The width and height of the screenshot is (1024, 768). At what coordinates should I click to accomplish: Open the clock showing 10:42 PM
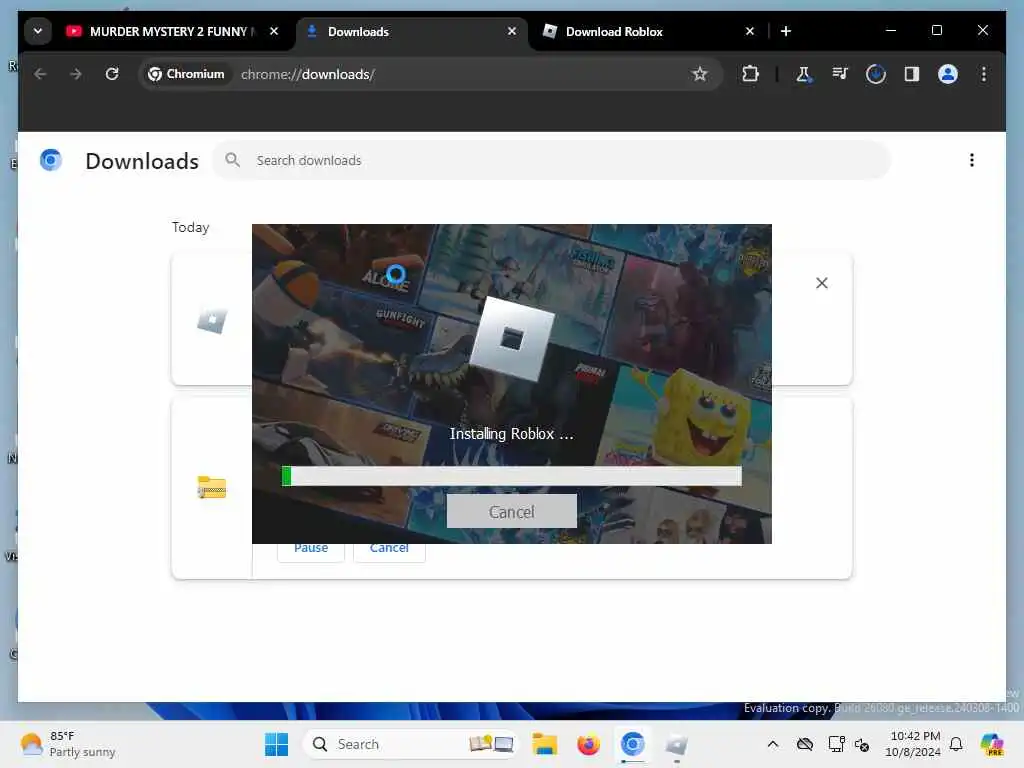coord(913,744)
